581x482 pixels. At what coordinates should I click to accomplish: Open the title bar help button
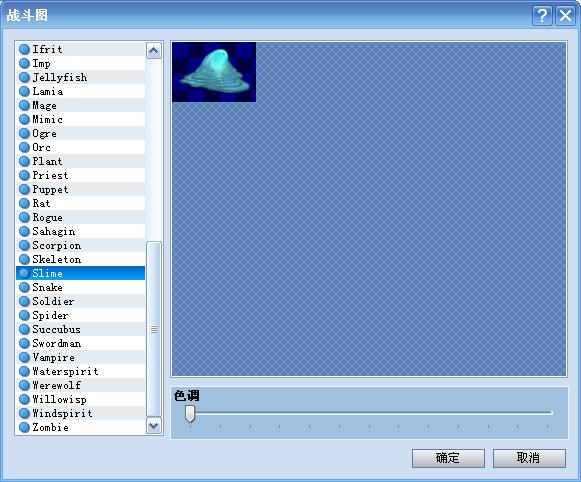(542, 16)
